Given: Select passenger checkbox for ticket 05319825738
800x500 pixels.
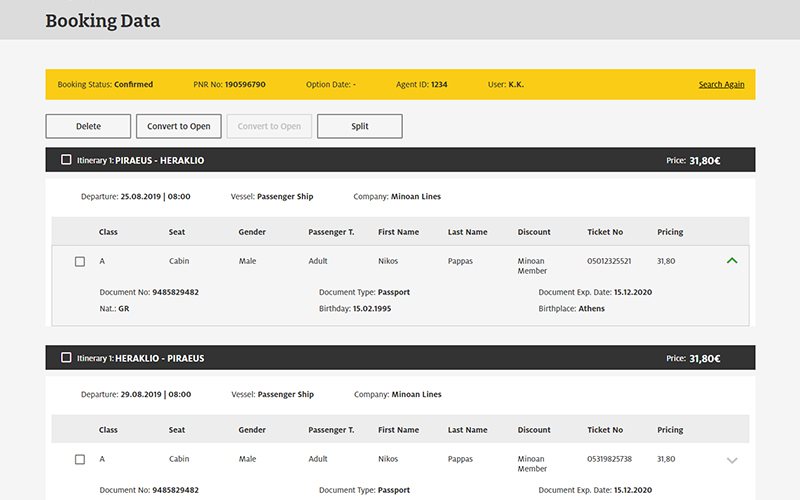Looking at the screenshot, I should pos(80,460).
